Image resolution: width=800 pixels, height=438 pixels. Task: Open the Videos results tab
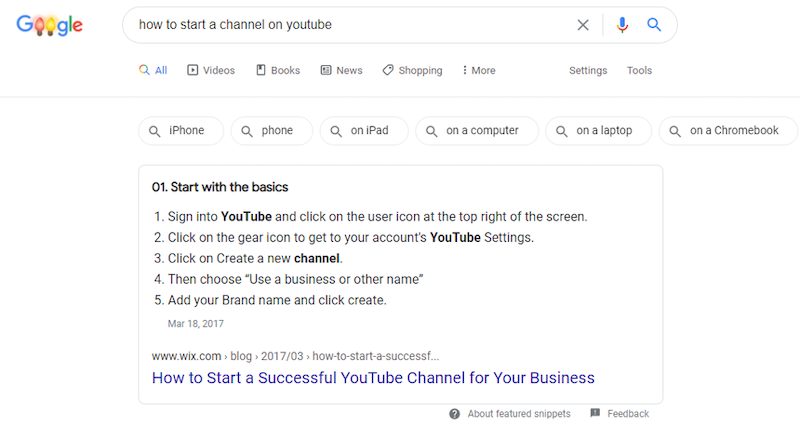(211, 71)
